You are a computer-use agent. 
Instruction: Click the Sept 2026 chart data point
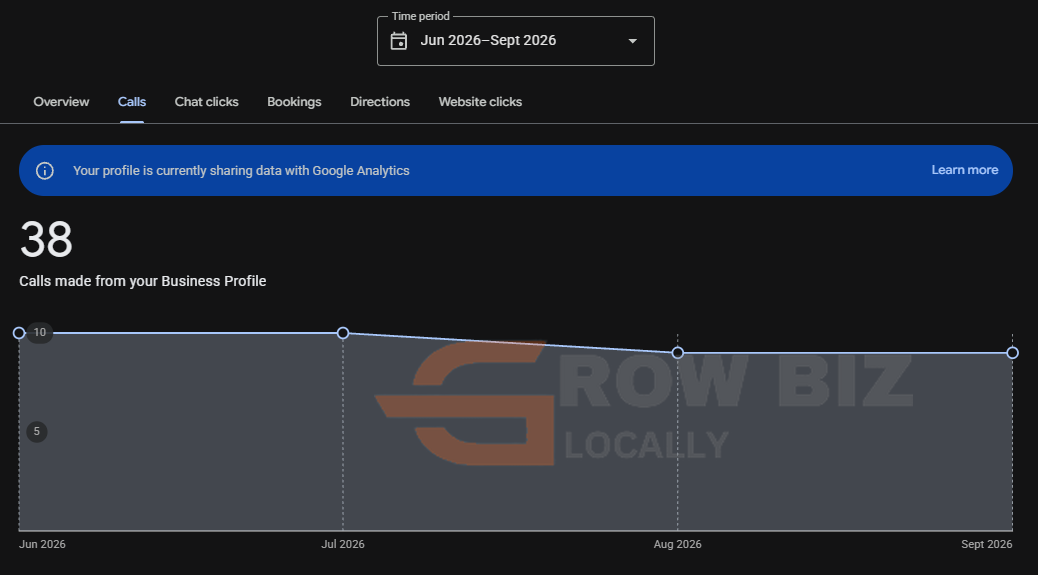point(1012,353)
